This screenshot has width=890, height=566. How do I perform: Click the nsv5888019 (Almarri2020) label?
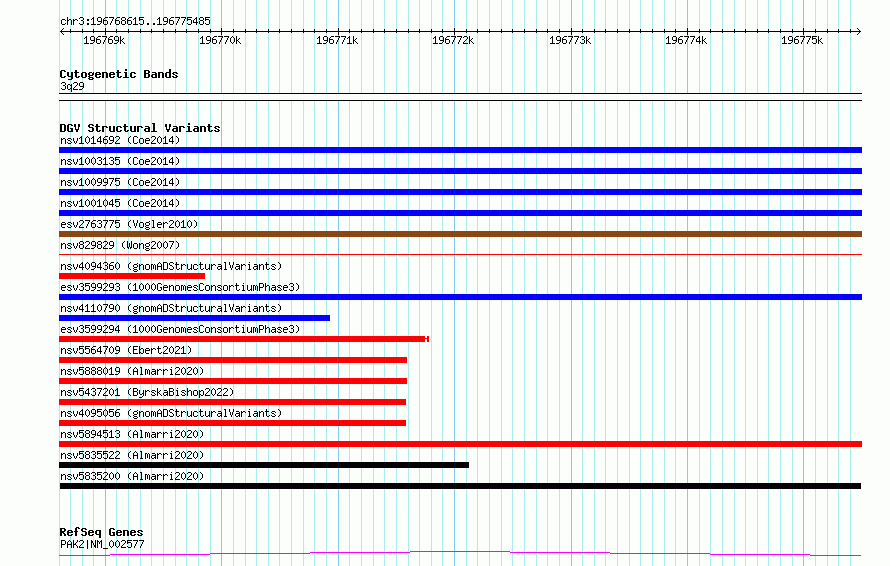132,371
